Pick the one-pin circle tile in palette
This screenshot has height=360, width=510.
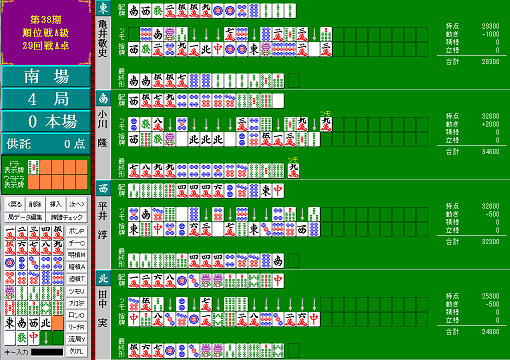point(10,263)
